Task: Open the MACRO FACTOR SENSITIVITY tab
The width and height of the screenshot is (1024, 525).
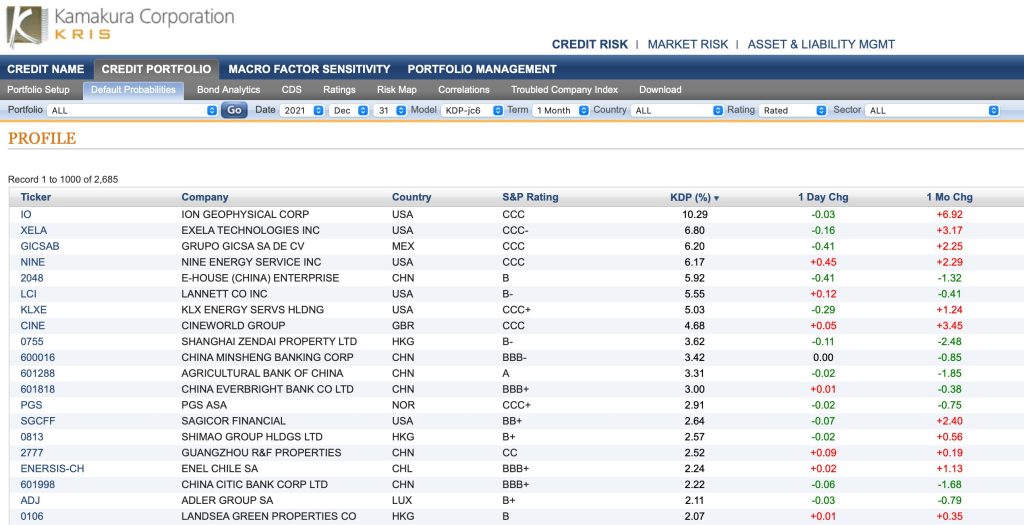Action: pyautogui.click(x=310, y=69)
